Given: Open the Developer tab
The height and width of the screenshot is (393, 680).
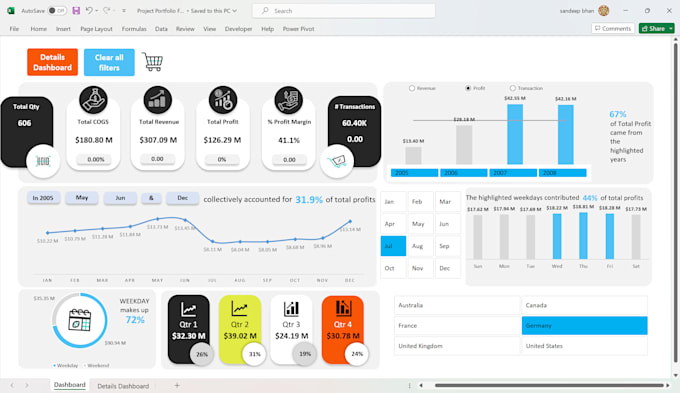Looking at the screenshot, I should tap(238, 29).
